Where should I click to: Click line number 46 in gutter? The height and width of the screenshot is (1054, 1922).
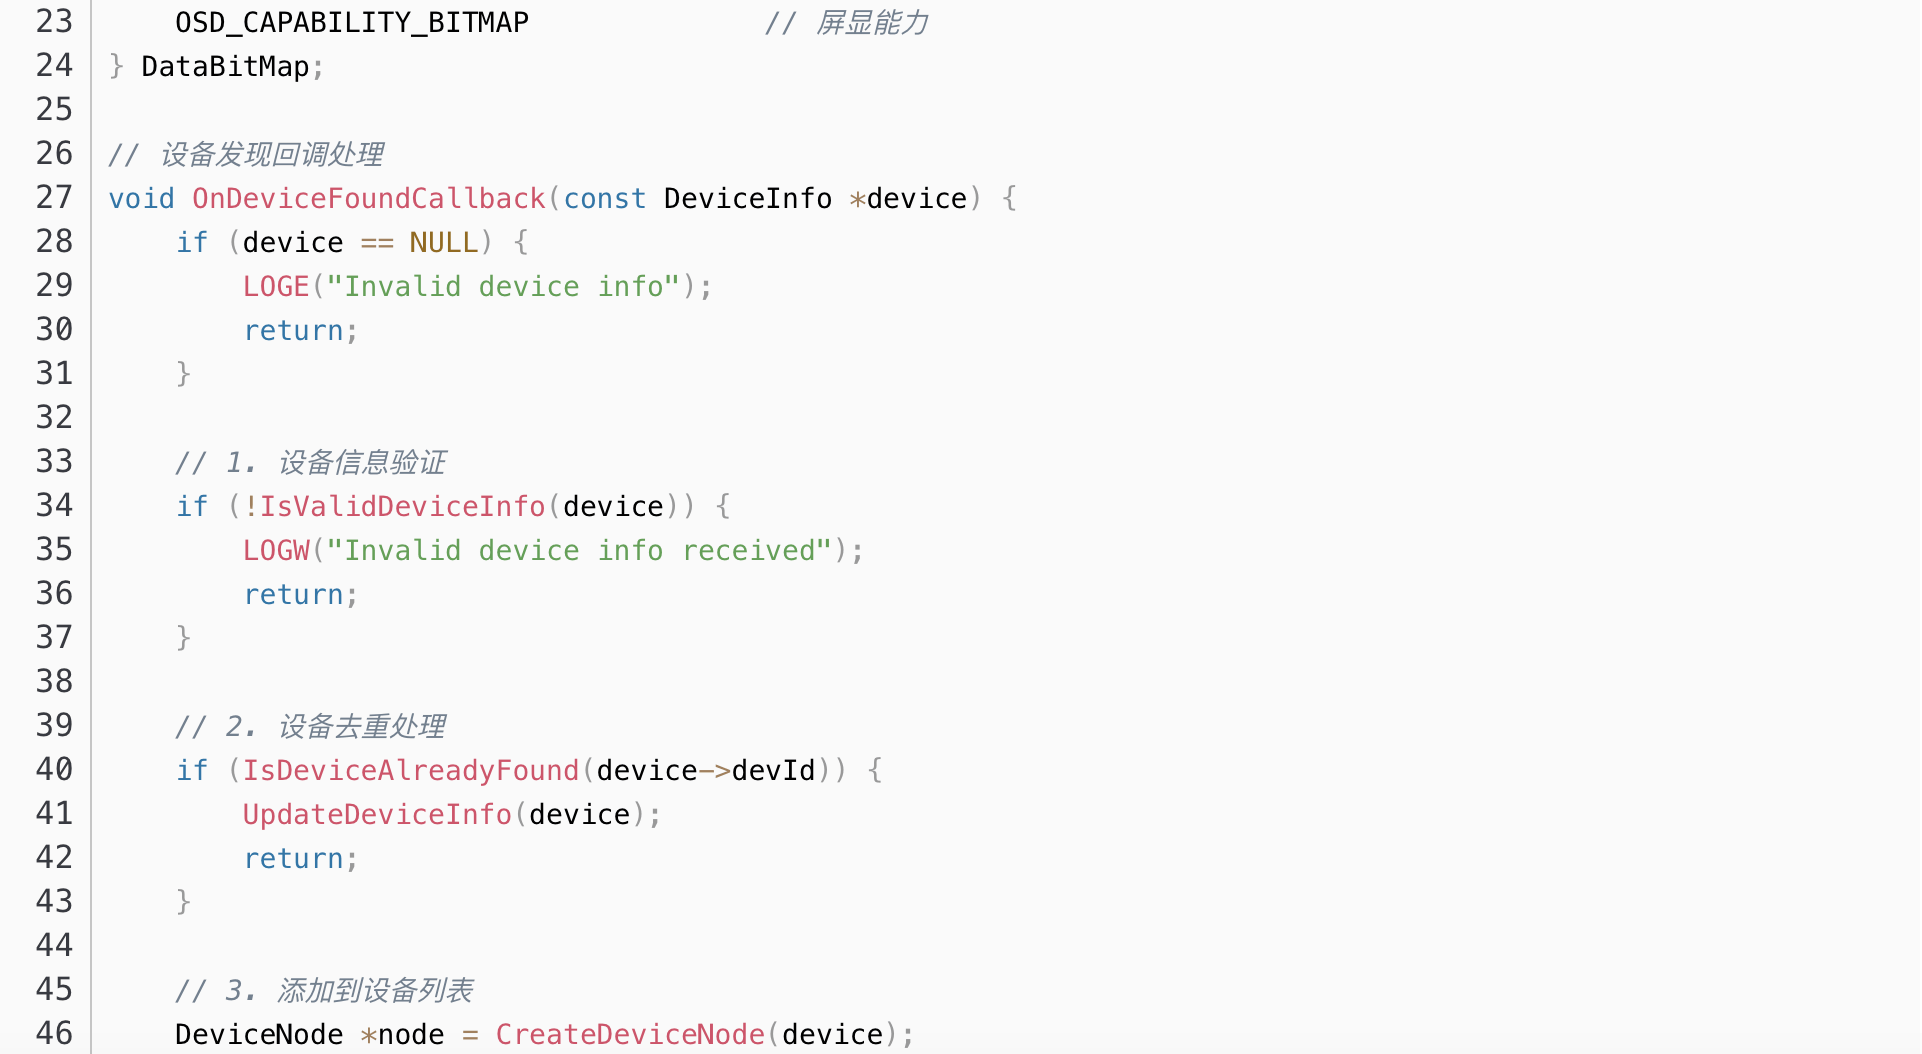tap(54, 1033)
